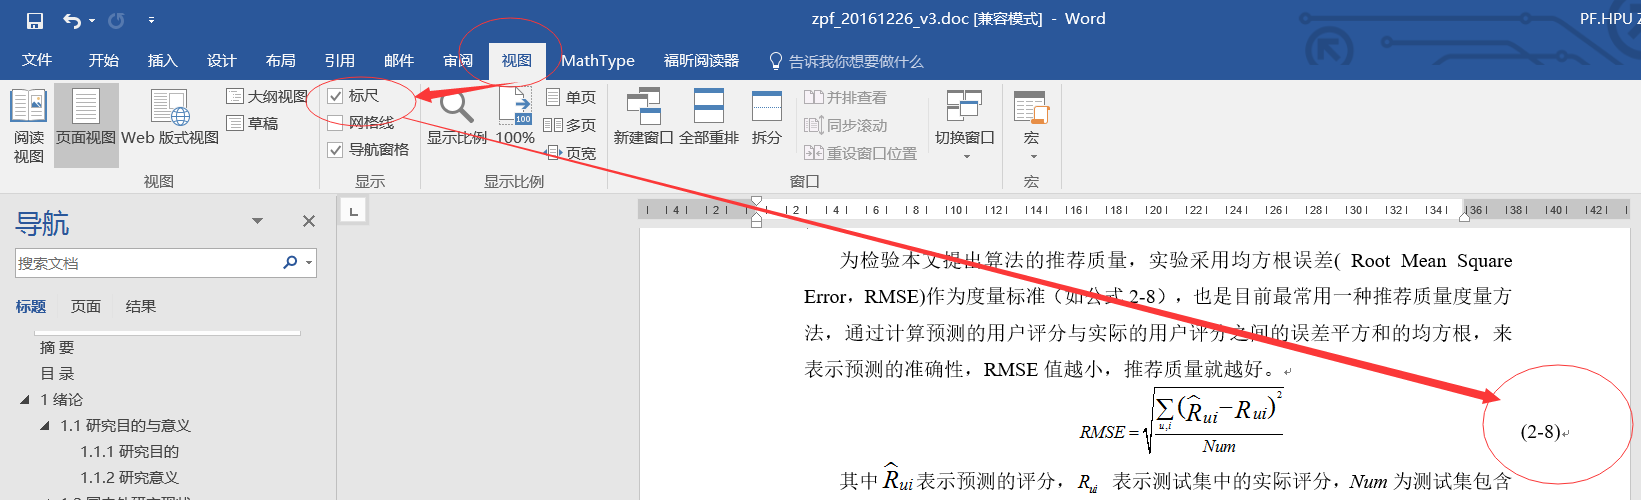The image size is (1641, 500).
Task: Go to heading 1.1.1 研究目的
Action: point(130,452)
